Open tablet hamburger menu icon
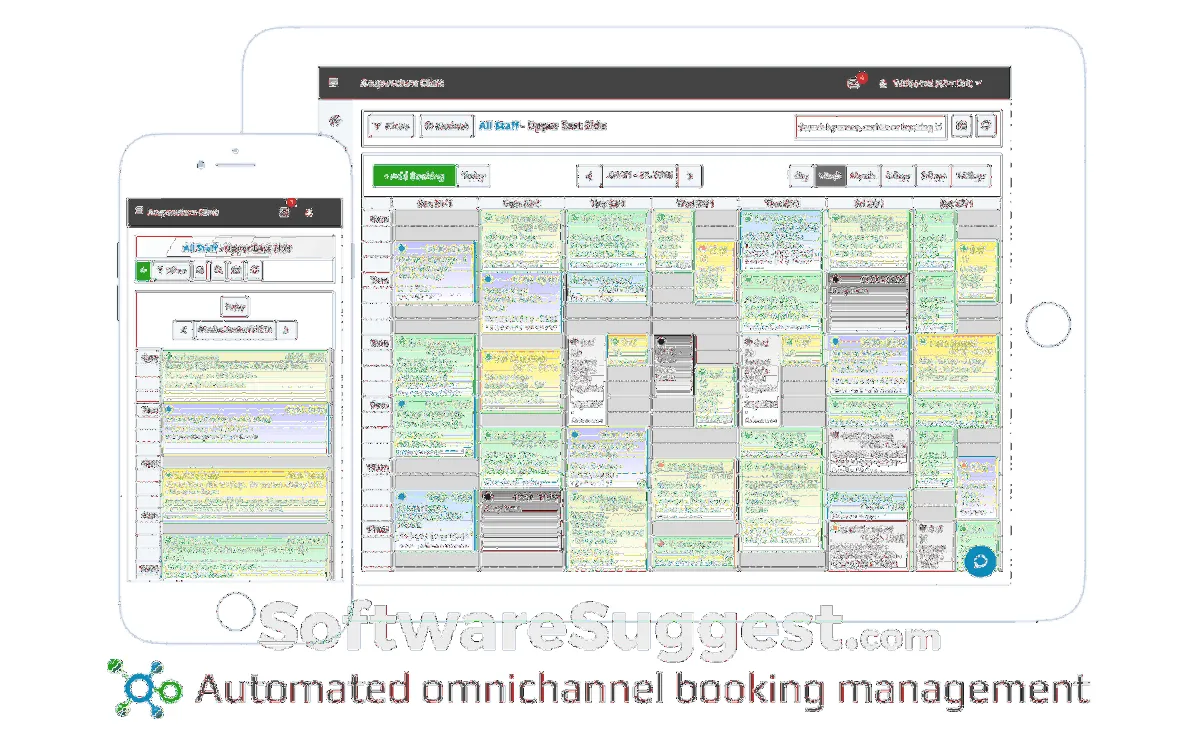 click(x=333, y=83)
